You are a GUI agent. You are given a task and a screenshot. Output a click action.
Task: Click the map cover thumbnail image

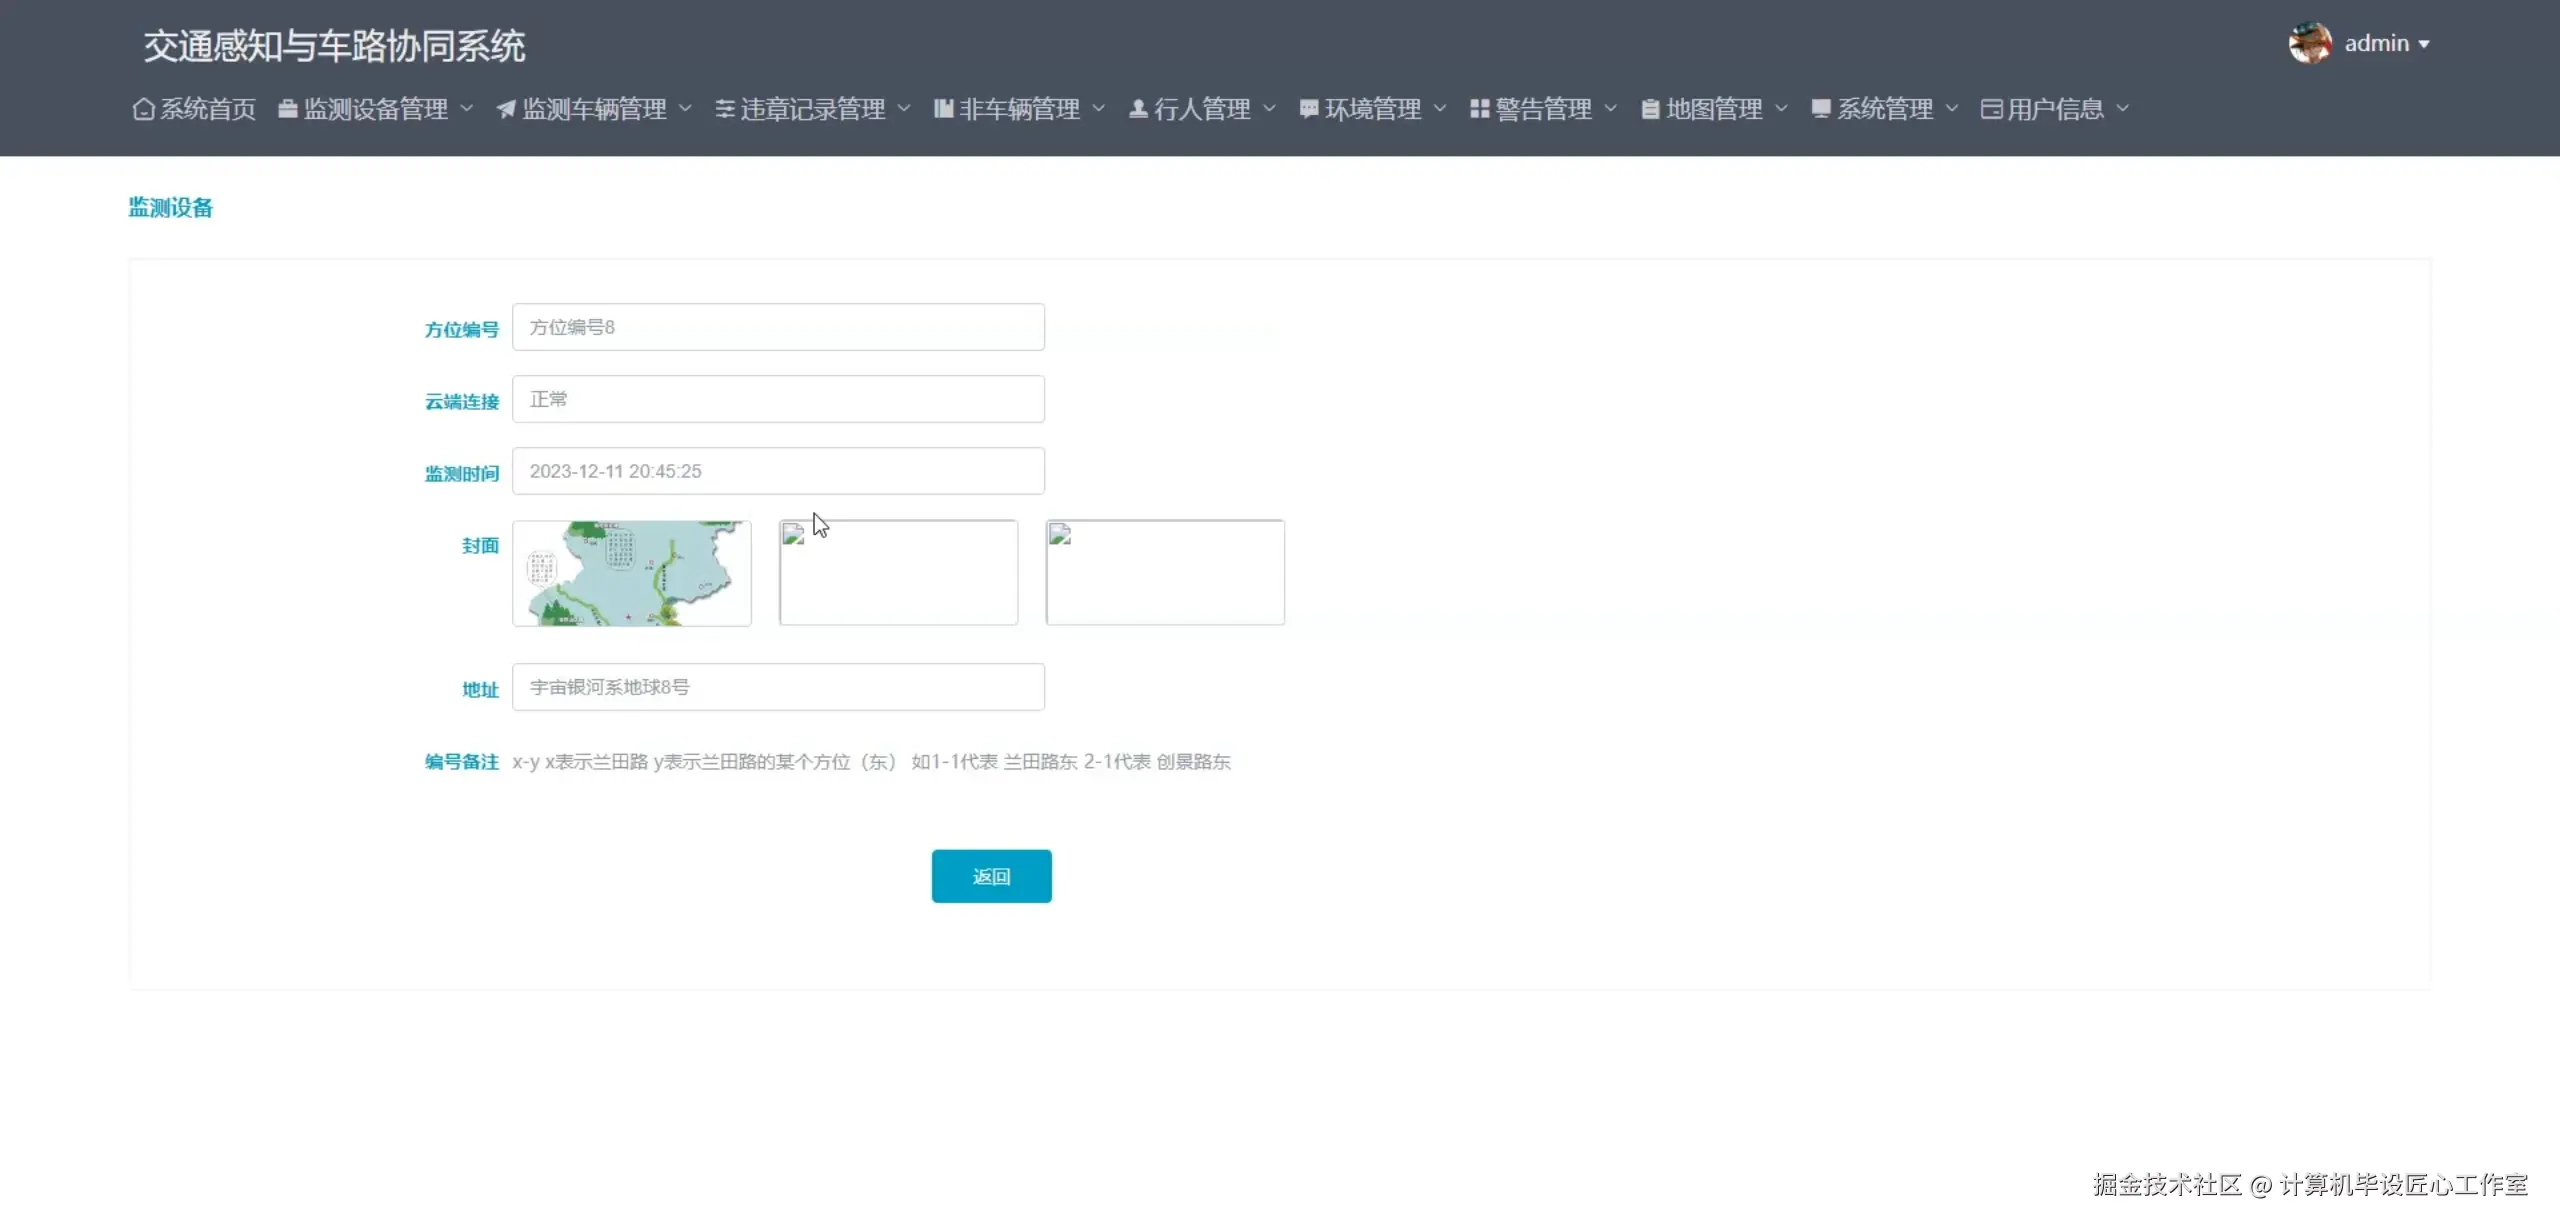[x=631, y=573]
